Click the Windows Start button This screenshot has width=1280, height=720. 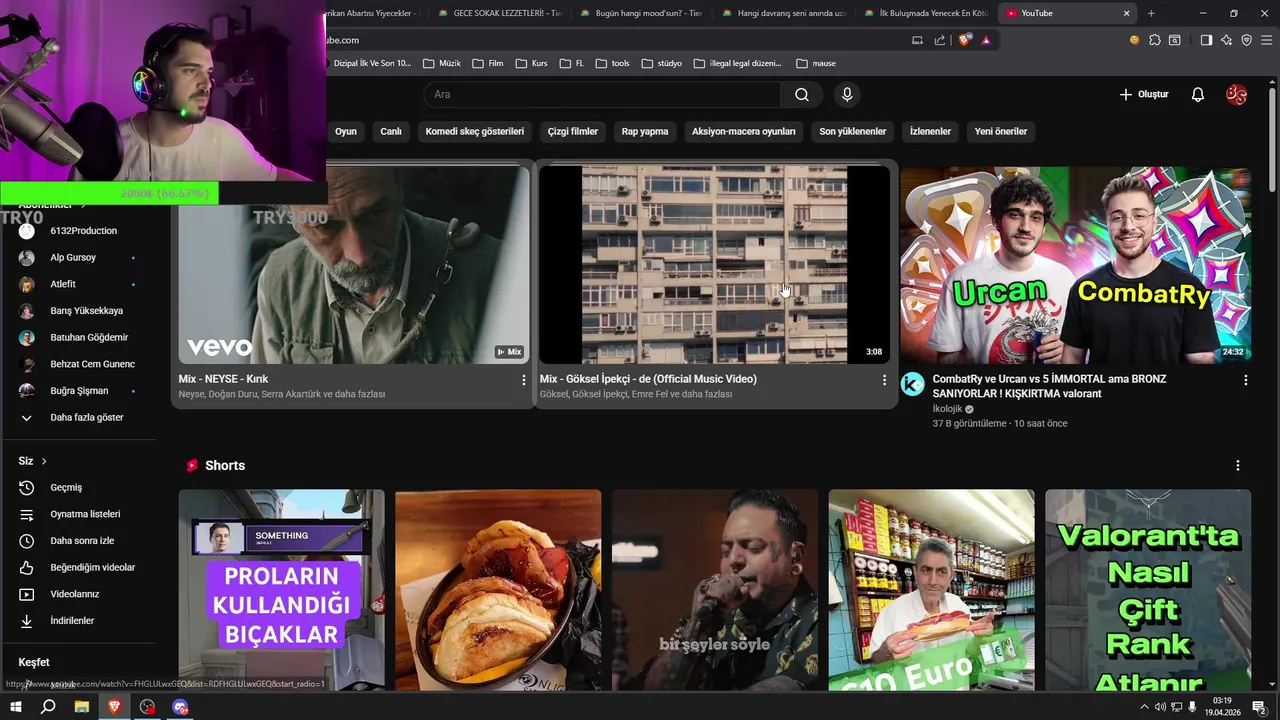[15, 707]
